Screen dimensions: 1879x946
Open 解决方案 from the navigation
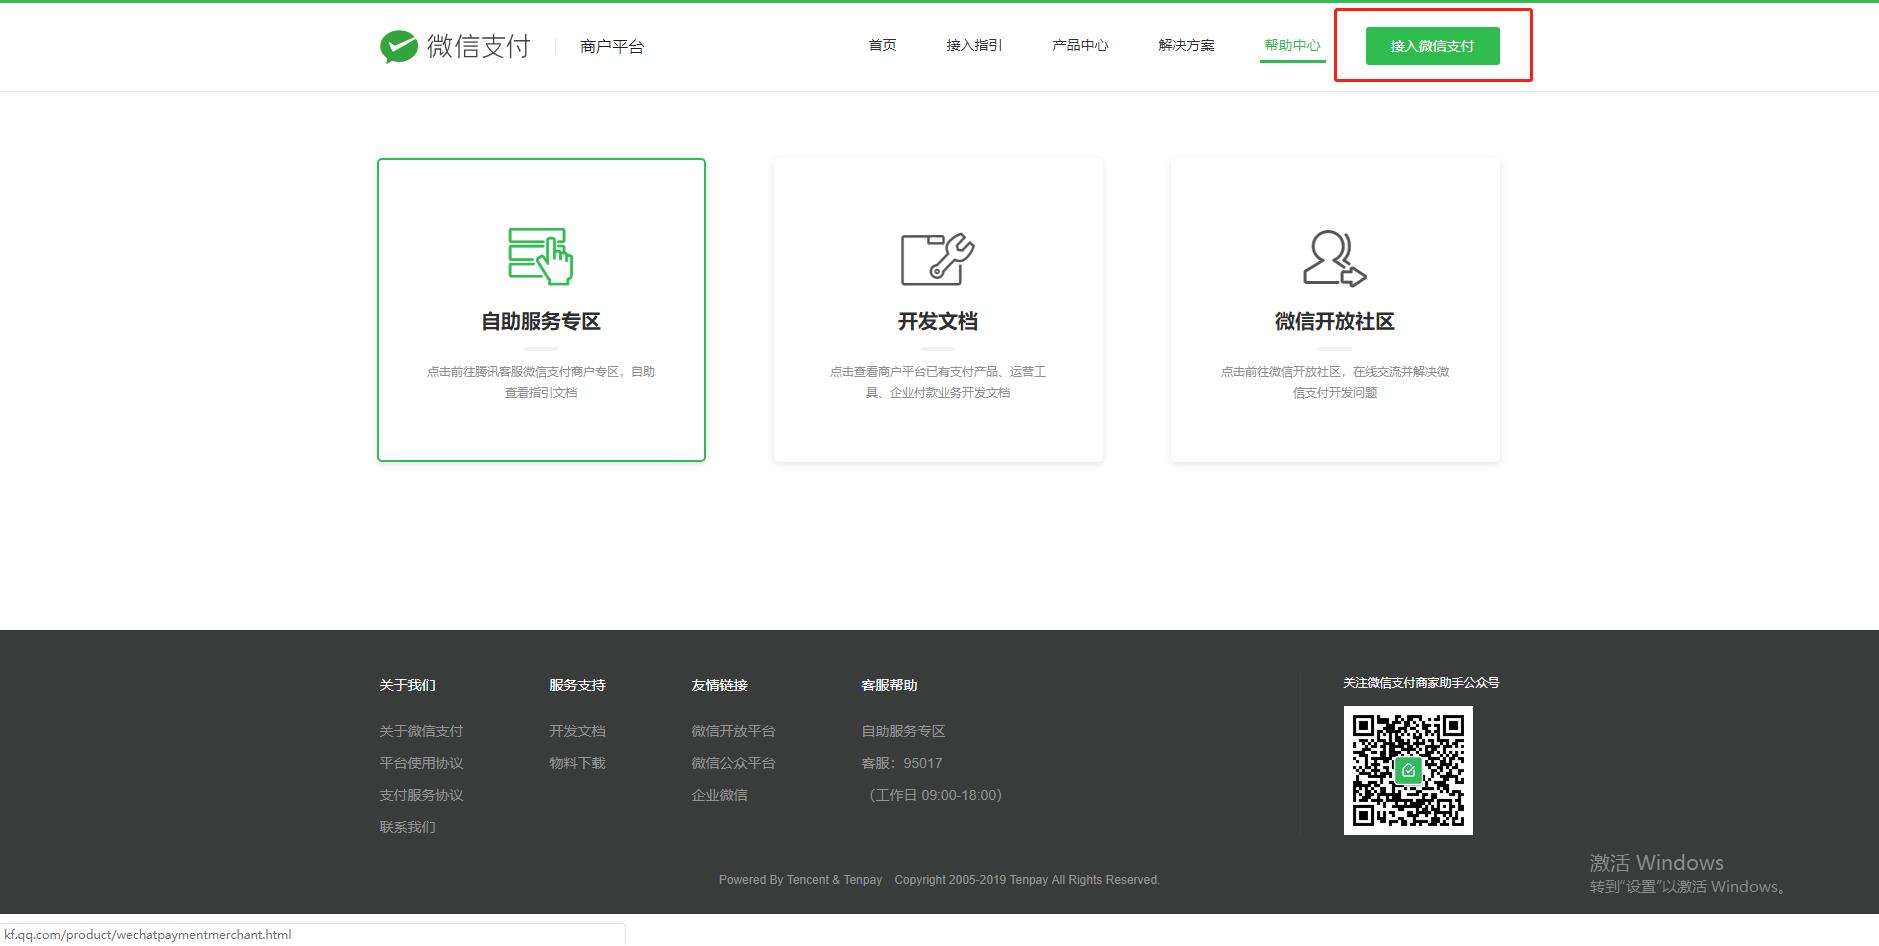(1185, 45)
